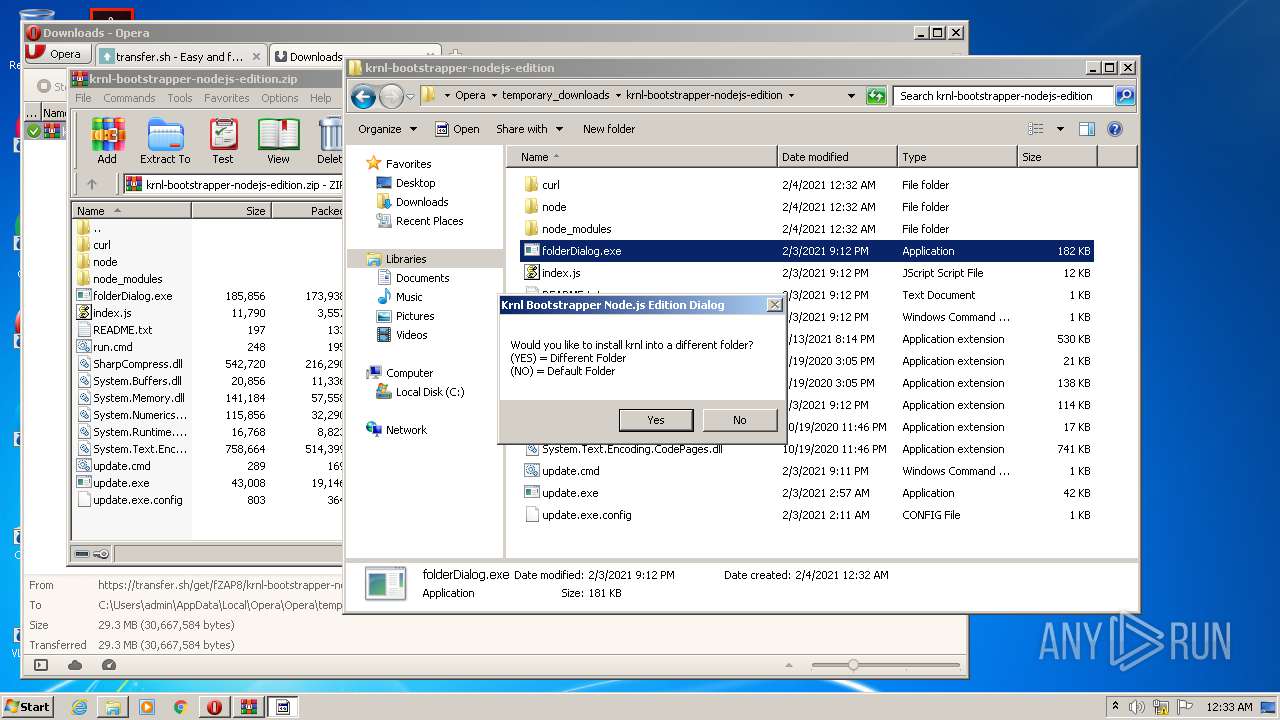This screenshot has width=1280, height=720.
Task: Click the Explorer Forward arrow button
Action: pyautogui.click(x=391, y=96)
